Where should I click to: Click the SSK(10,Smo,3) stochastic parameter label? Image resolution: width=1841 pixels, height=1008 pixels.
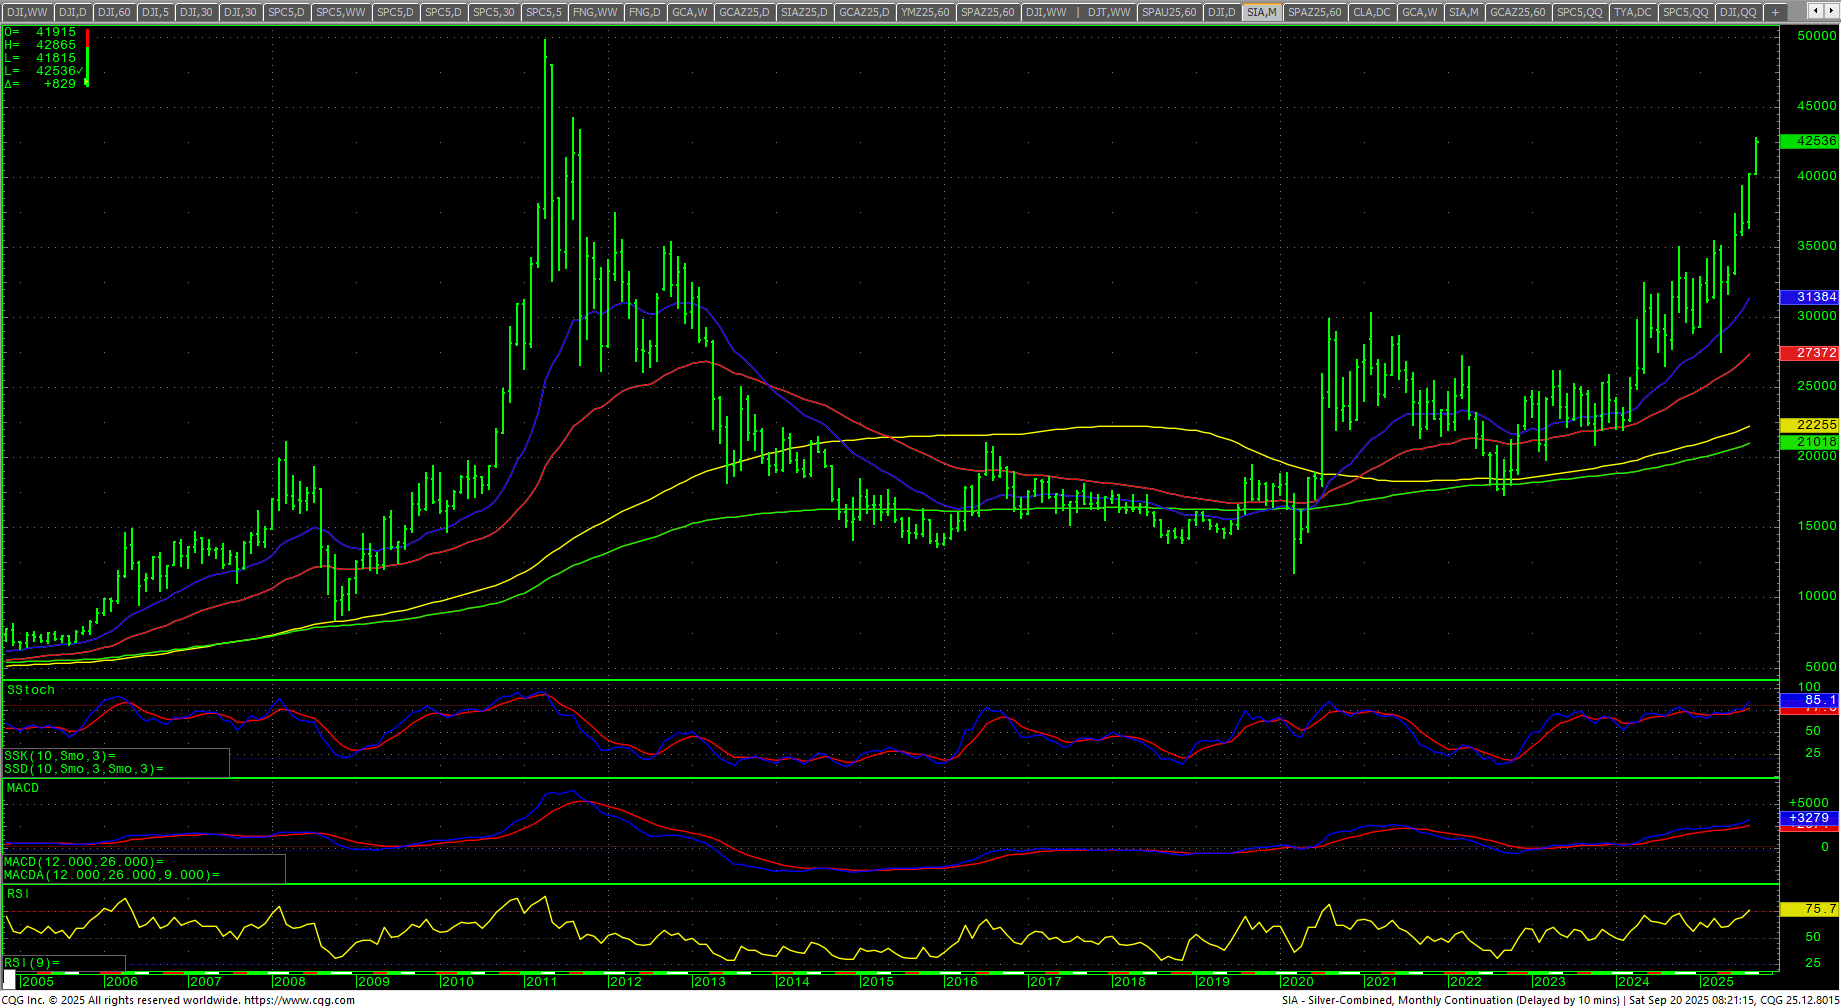coord(60,756)
